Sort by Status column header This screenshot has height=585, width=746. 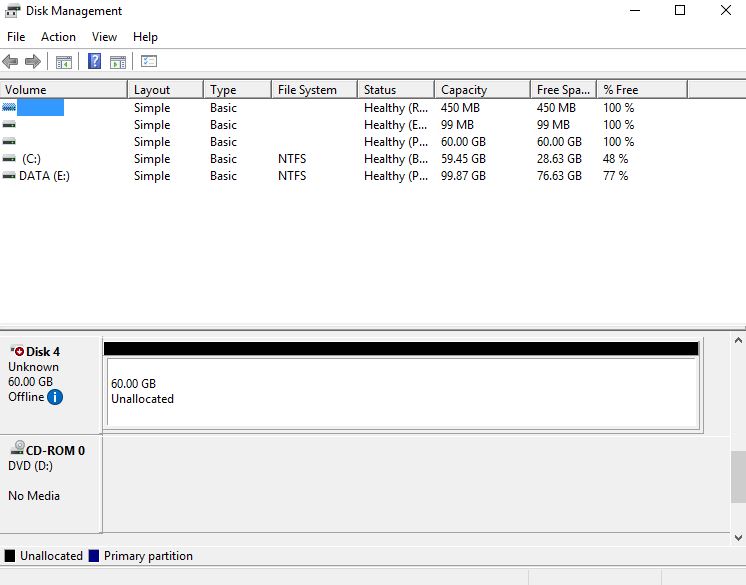pyautogui.click(x=396, y=89)
